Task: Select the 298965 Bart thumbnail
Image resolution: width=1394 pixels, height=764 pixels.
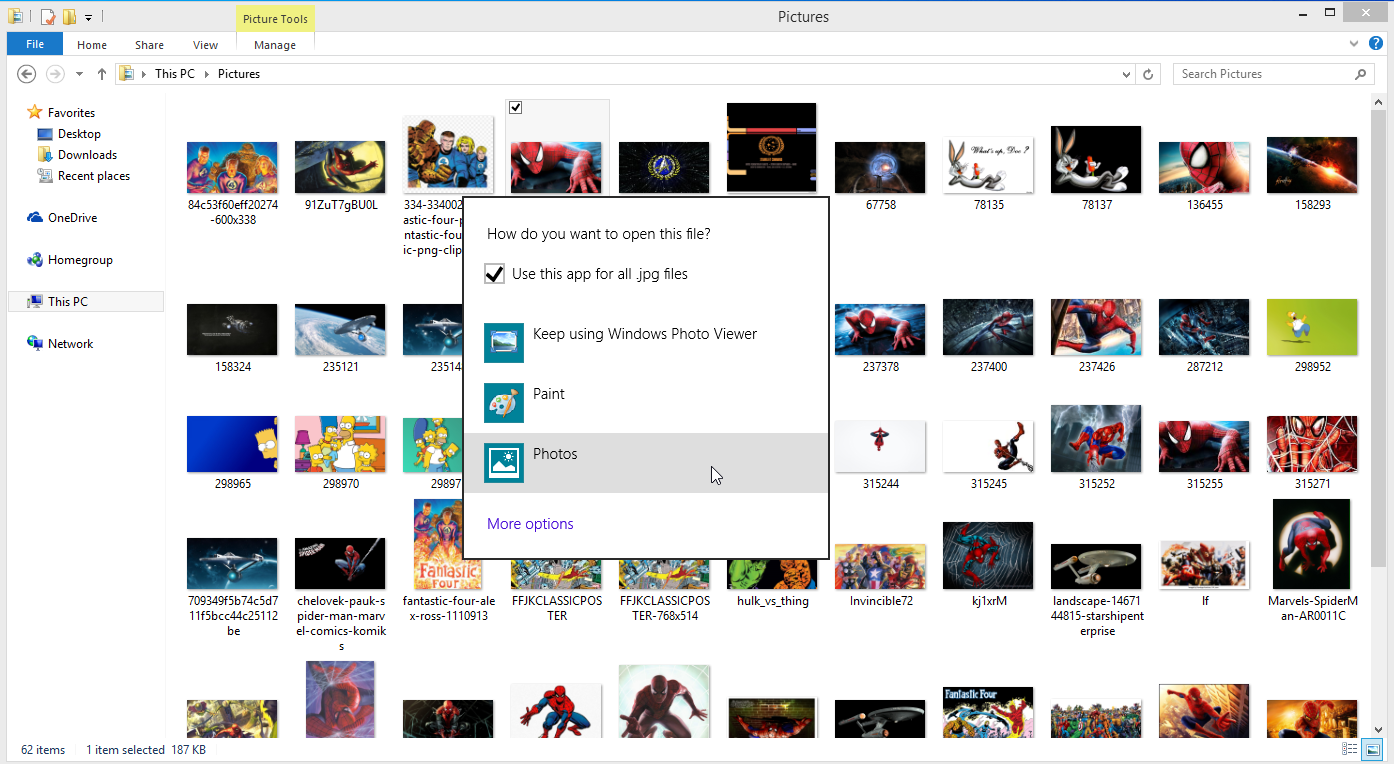Action: coord(232,444)
